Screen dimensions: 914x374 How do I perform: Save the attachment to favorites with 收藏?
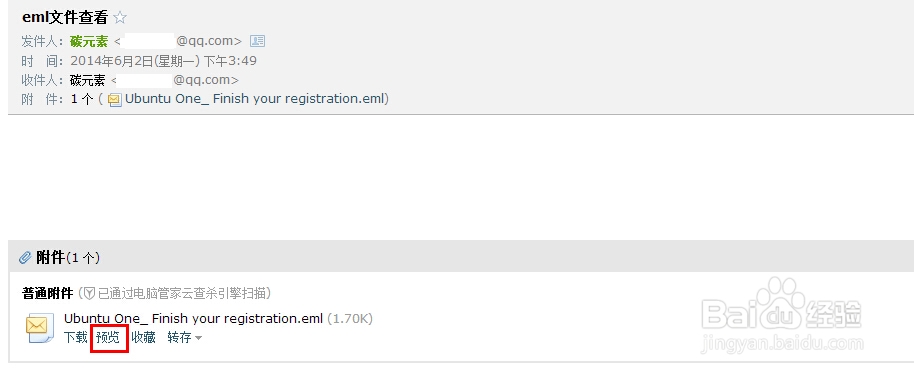[x=143, y=337]
